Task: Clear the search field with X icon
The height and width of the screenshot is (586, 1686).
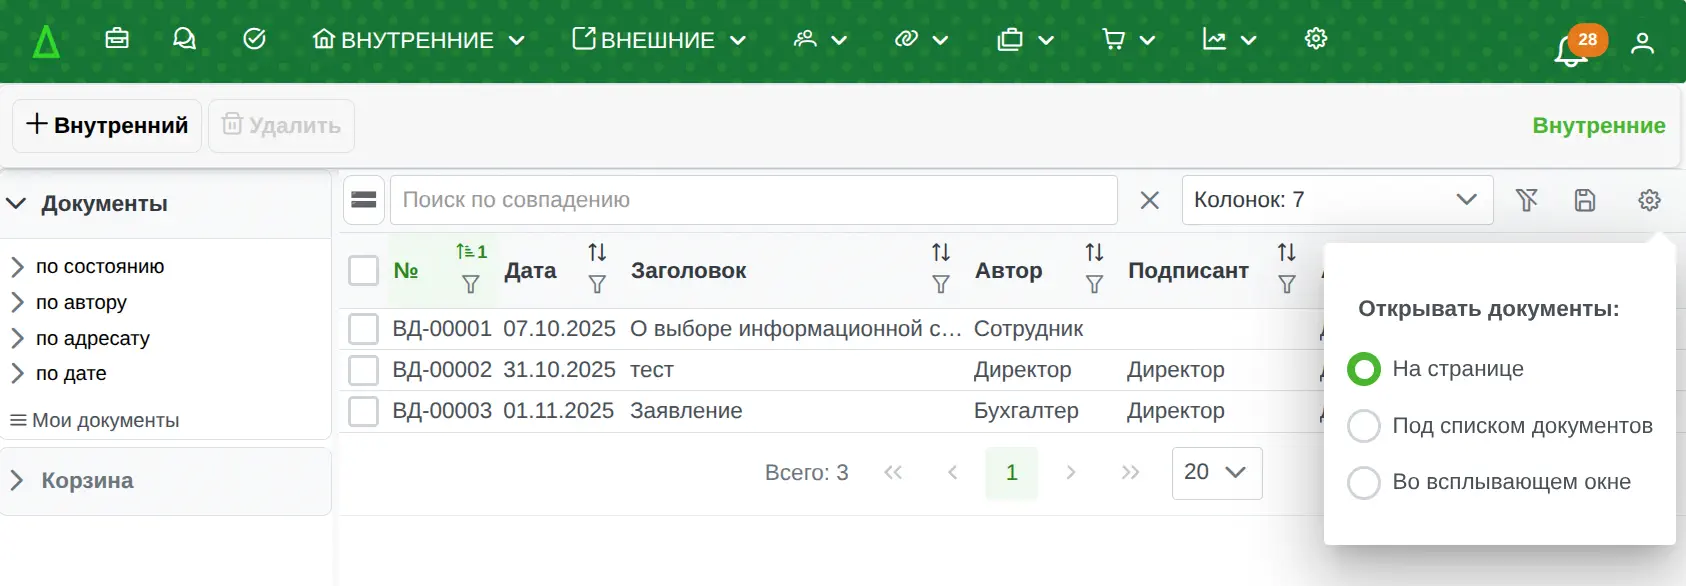Action: pos(1150,200)
